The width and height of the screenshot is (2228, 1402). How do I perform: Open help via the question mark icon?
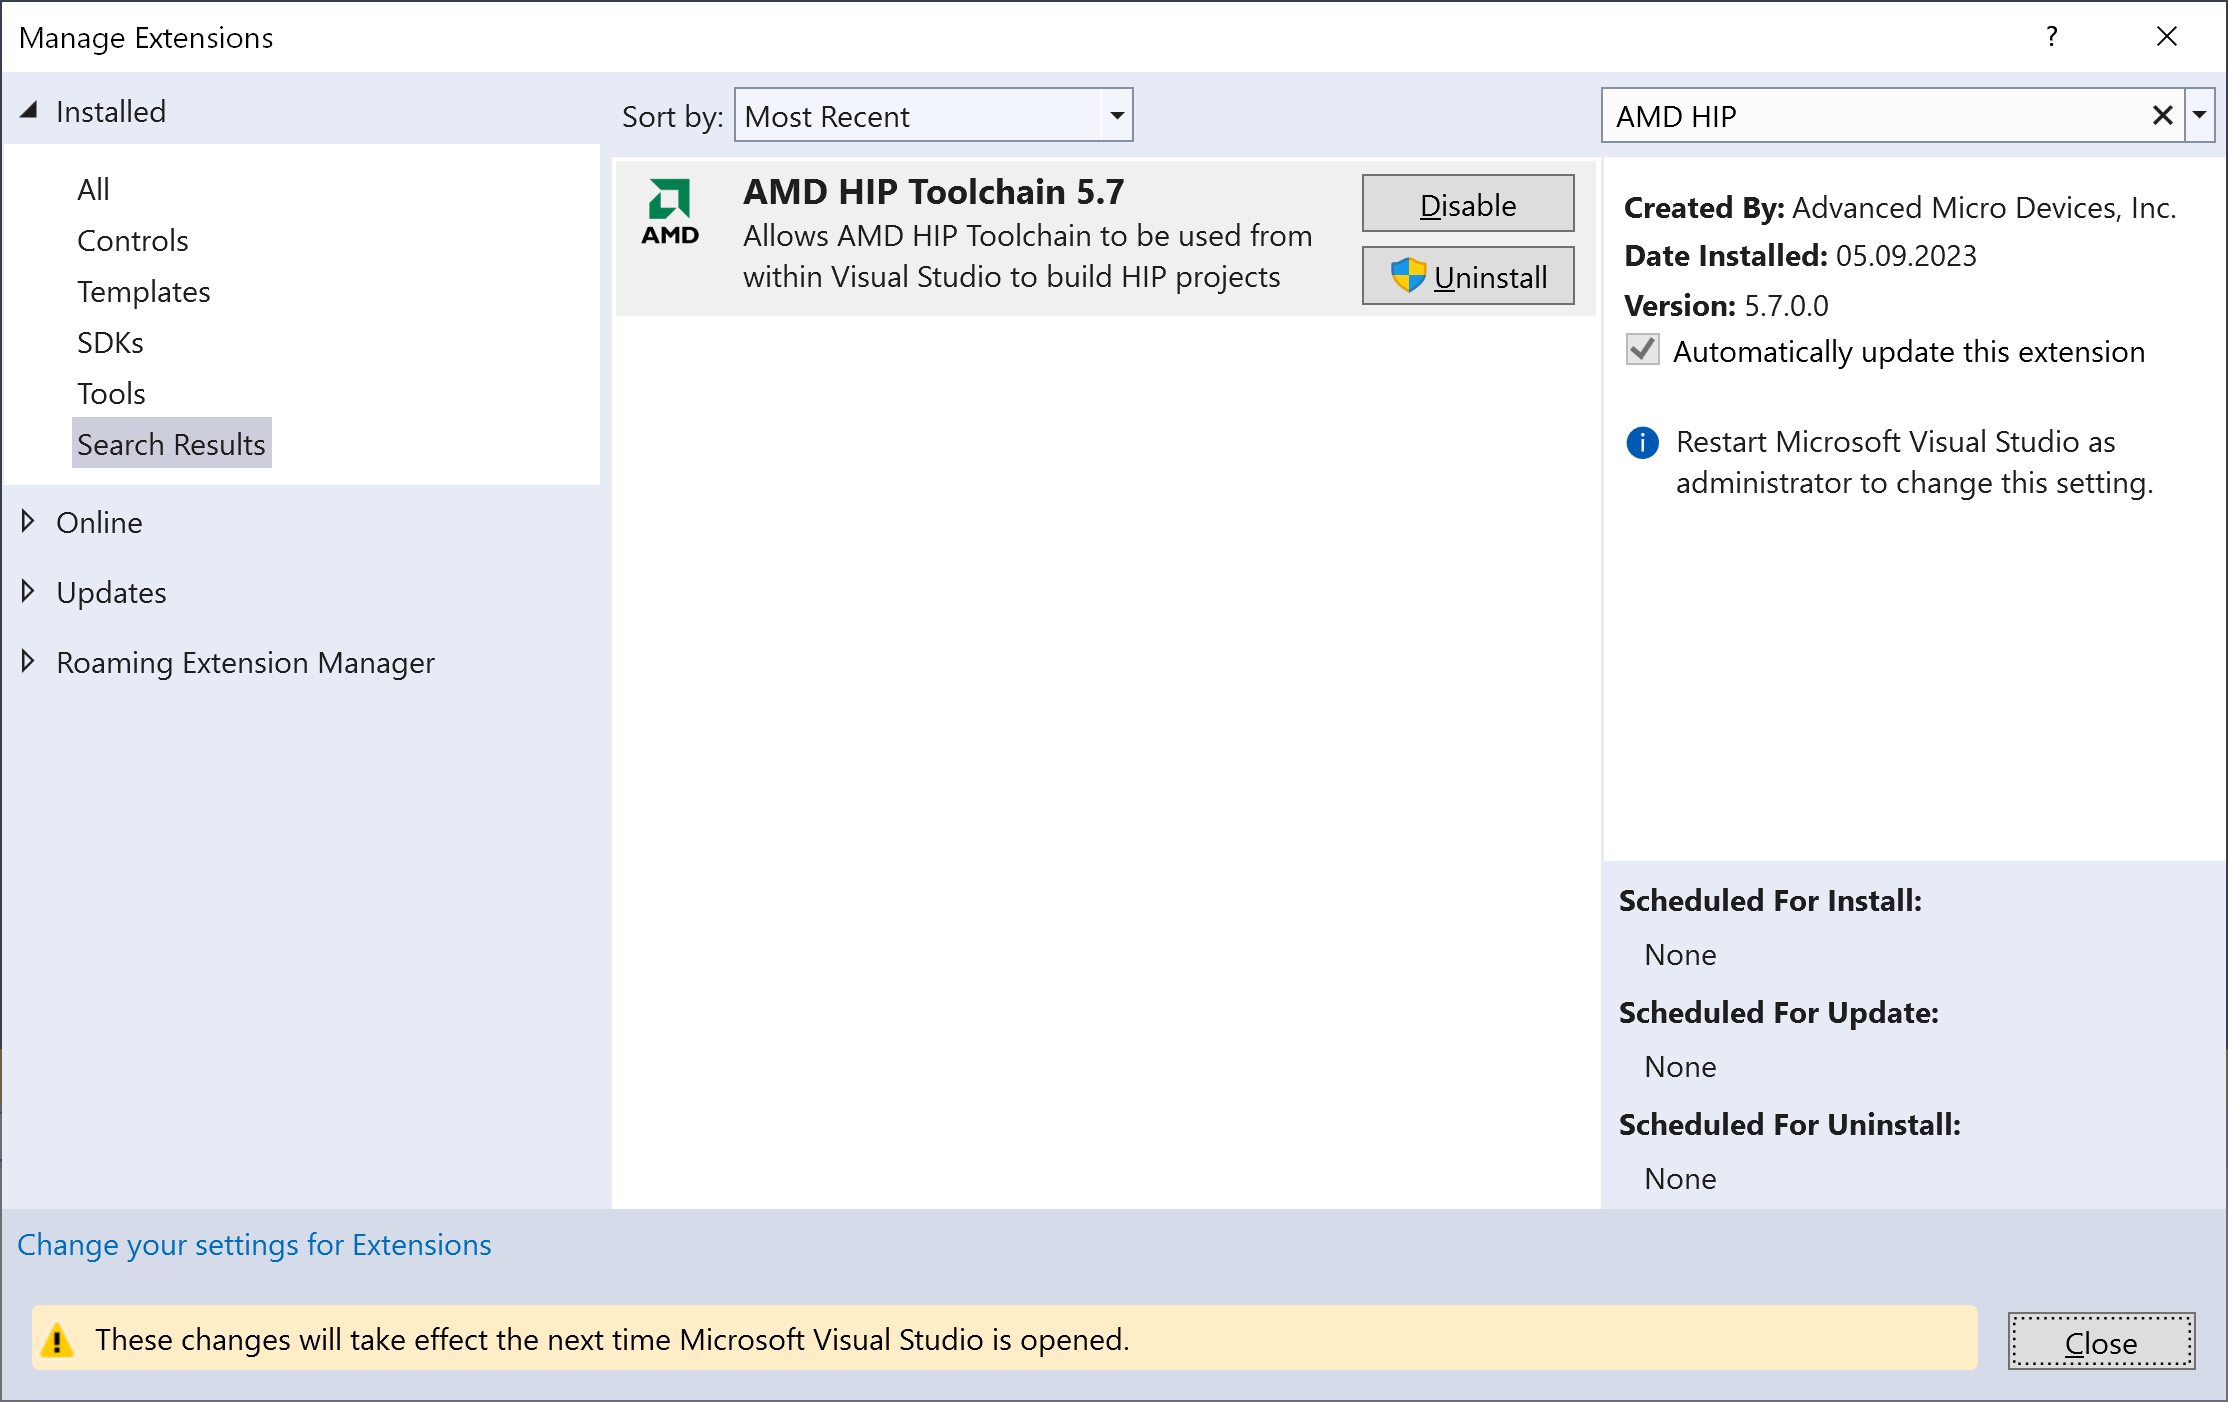pyautogui.click(x=2051, y=37)
